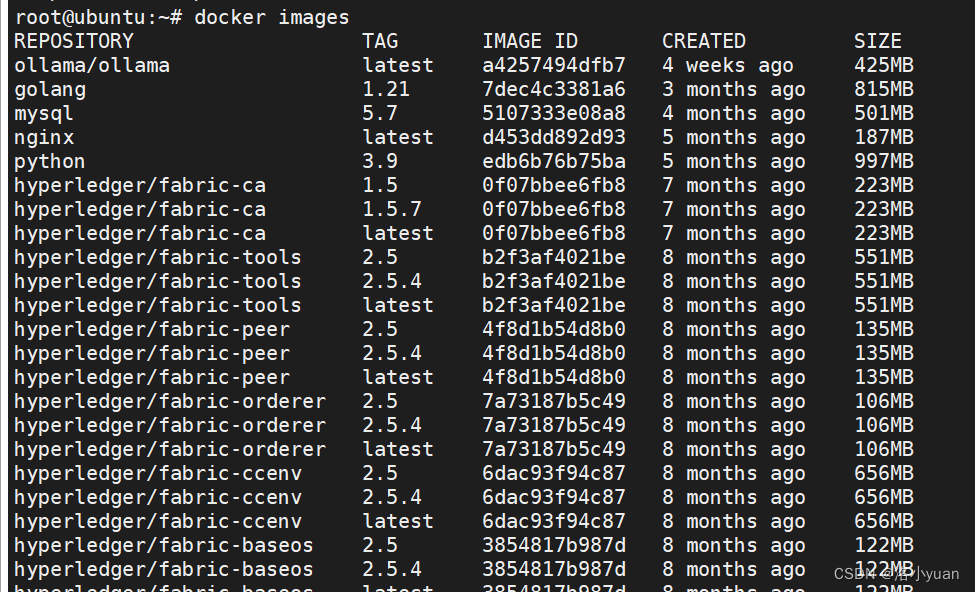Image resolution: width=975 pixels, height=592 pixels.
Task: Click the 425MB size value
Action: tap(884, 66)
